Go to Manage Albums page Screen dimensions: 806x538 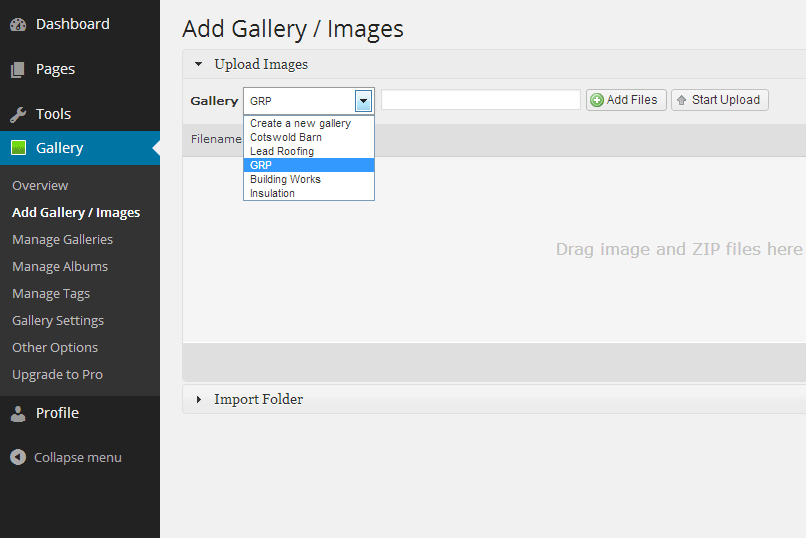(60, 267)
